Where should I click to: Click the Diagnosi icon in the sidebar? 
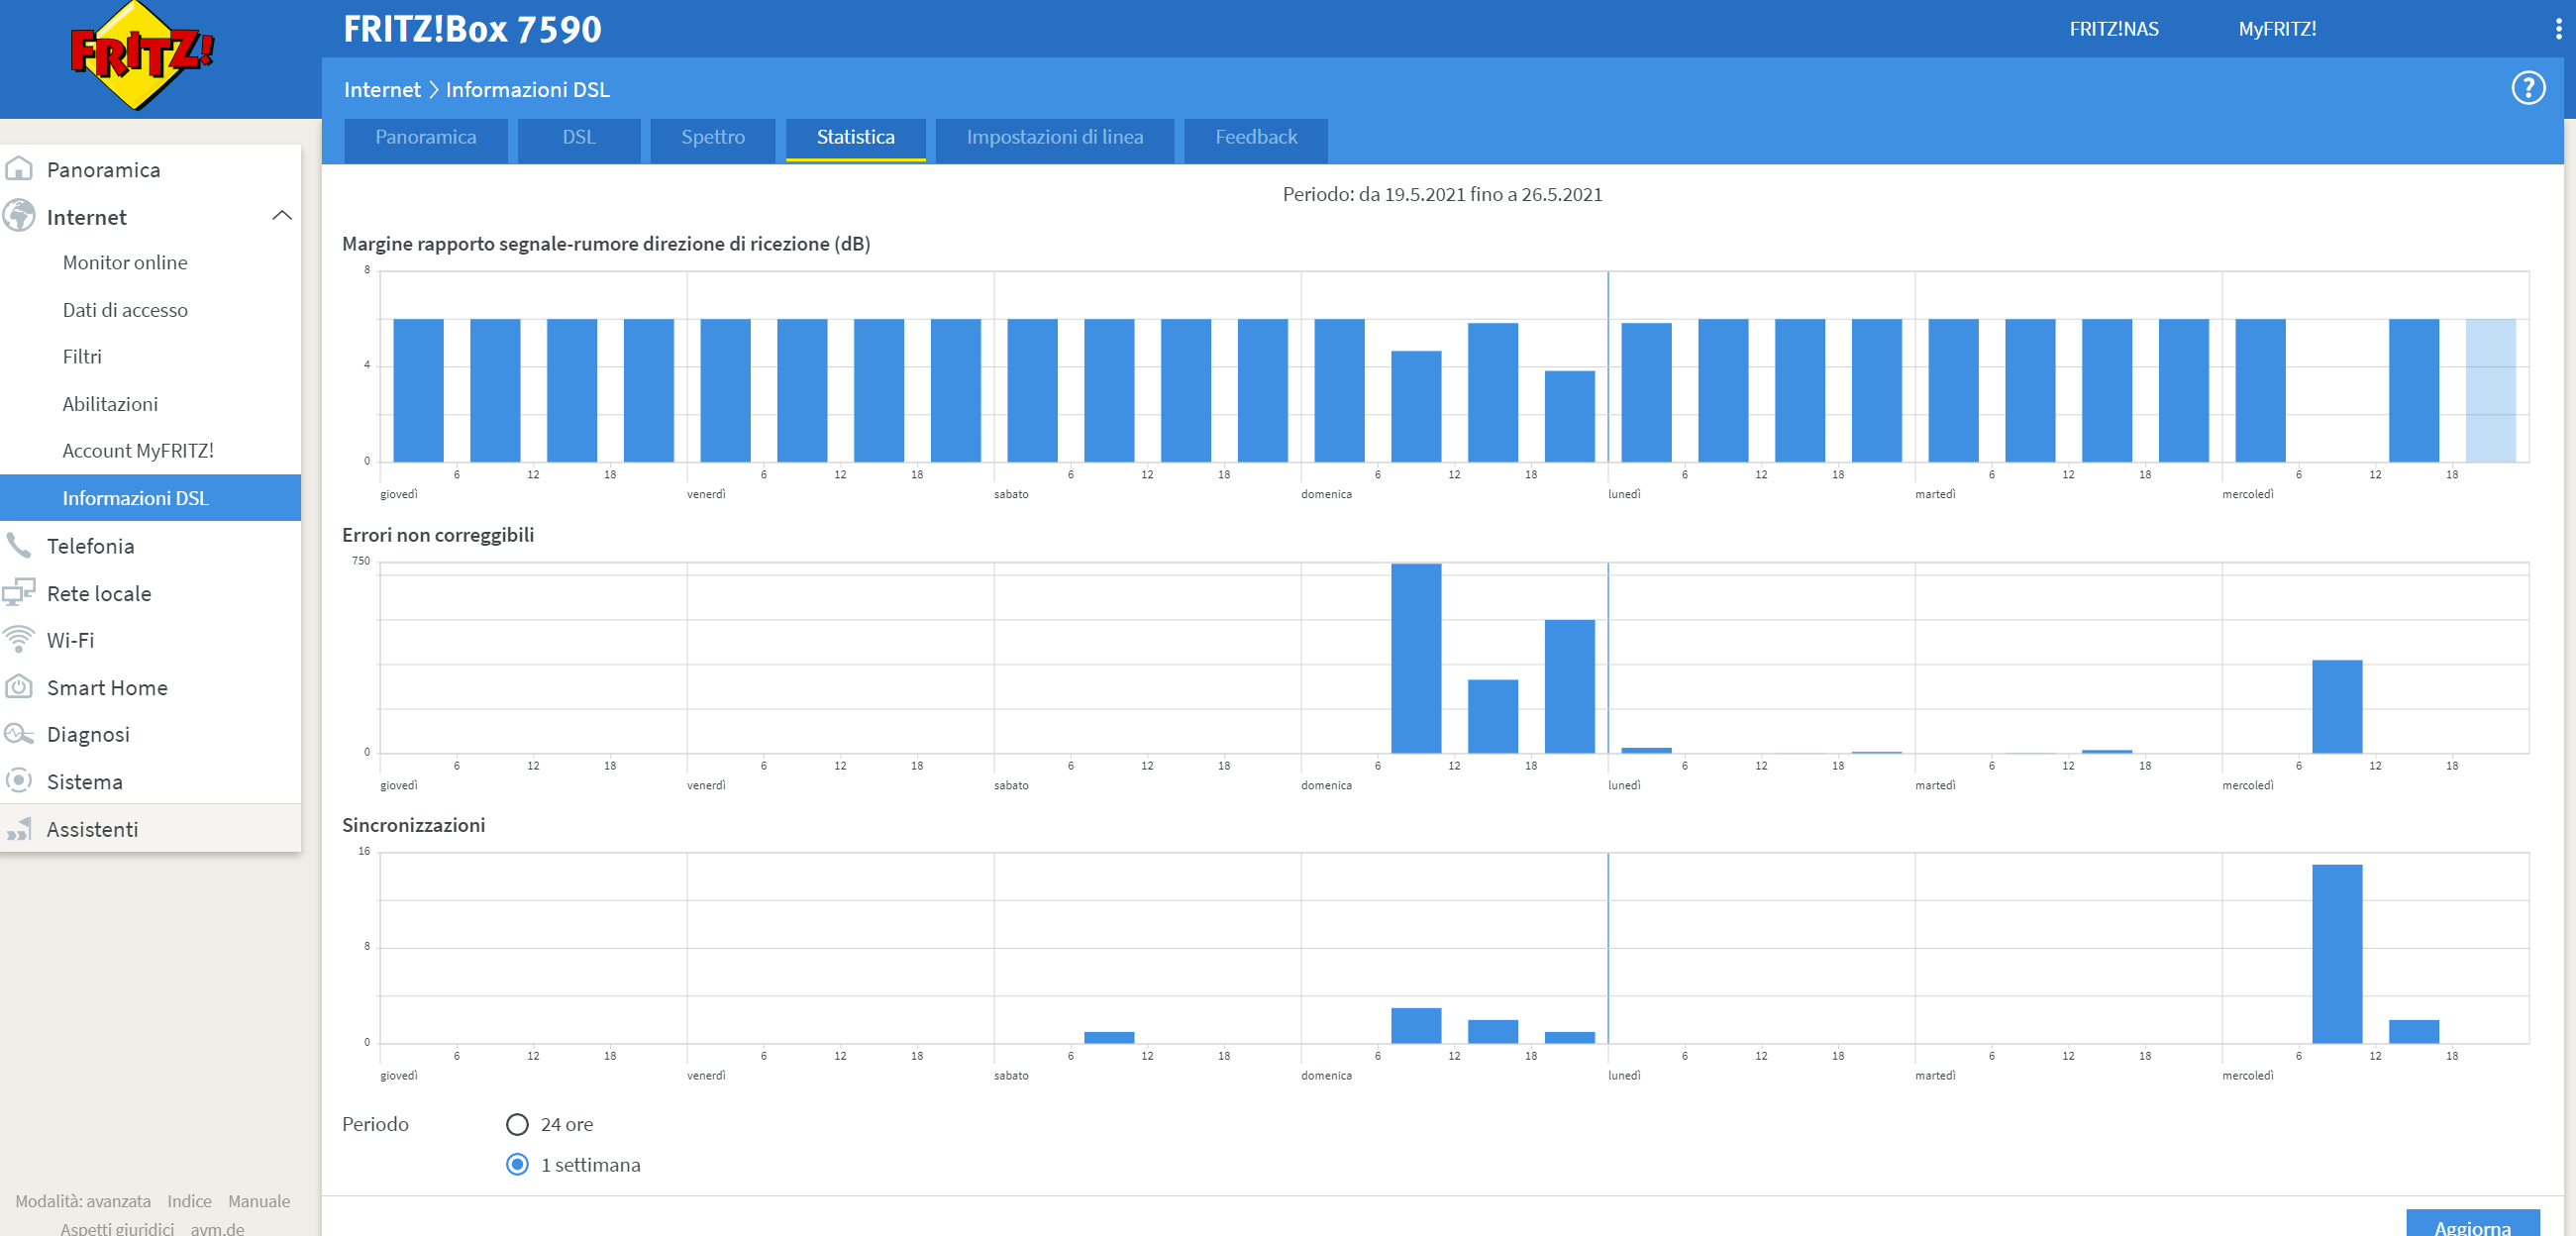coord(19,734)
